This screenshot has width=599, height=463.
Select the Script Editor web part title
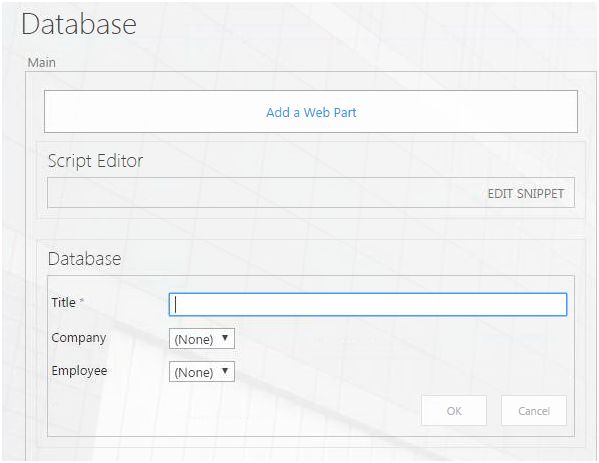[x=96, y=161]
